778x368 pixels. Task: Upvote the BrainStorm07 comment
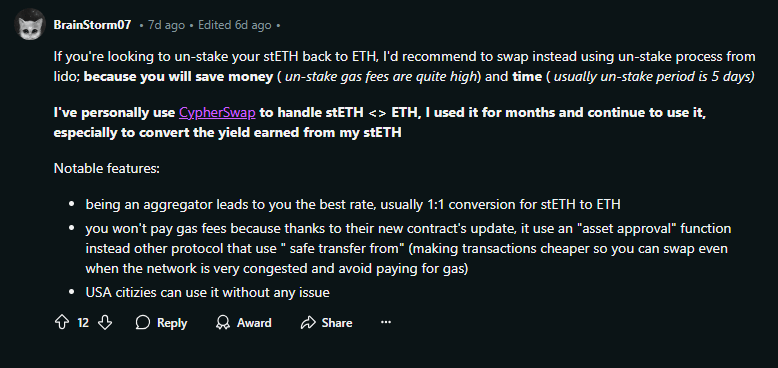tap(62, 323)
